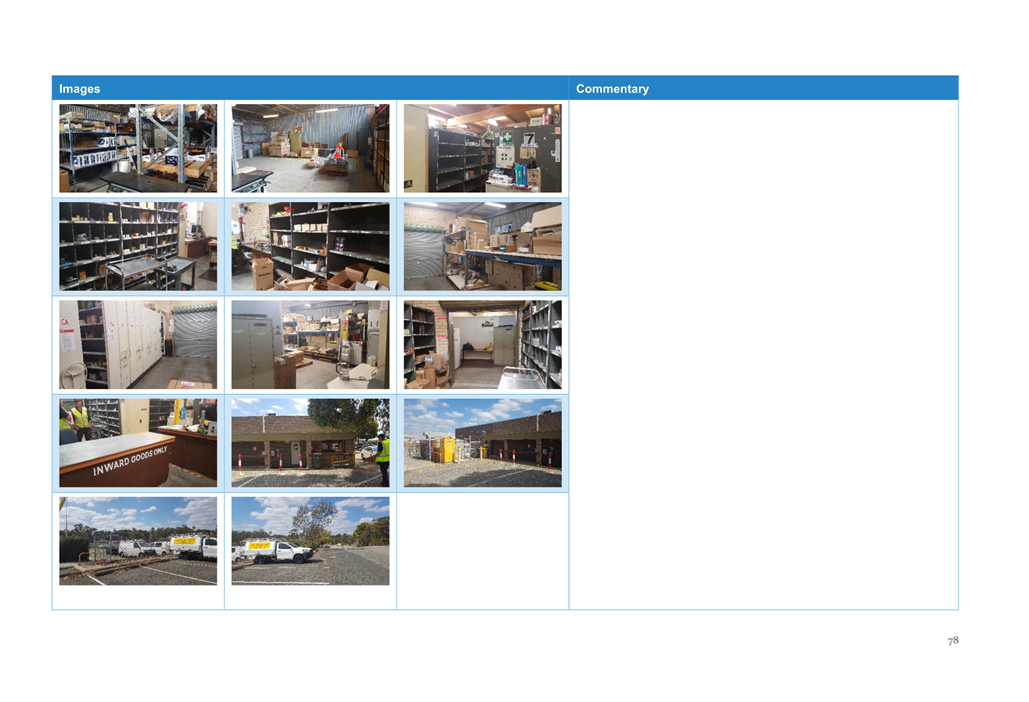Select the stocked parts shelves photo in row two
The width and height of the screenshot is (1029, 702).
point(138,246)
